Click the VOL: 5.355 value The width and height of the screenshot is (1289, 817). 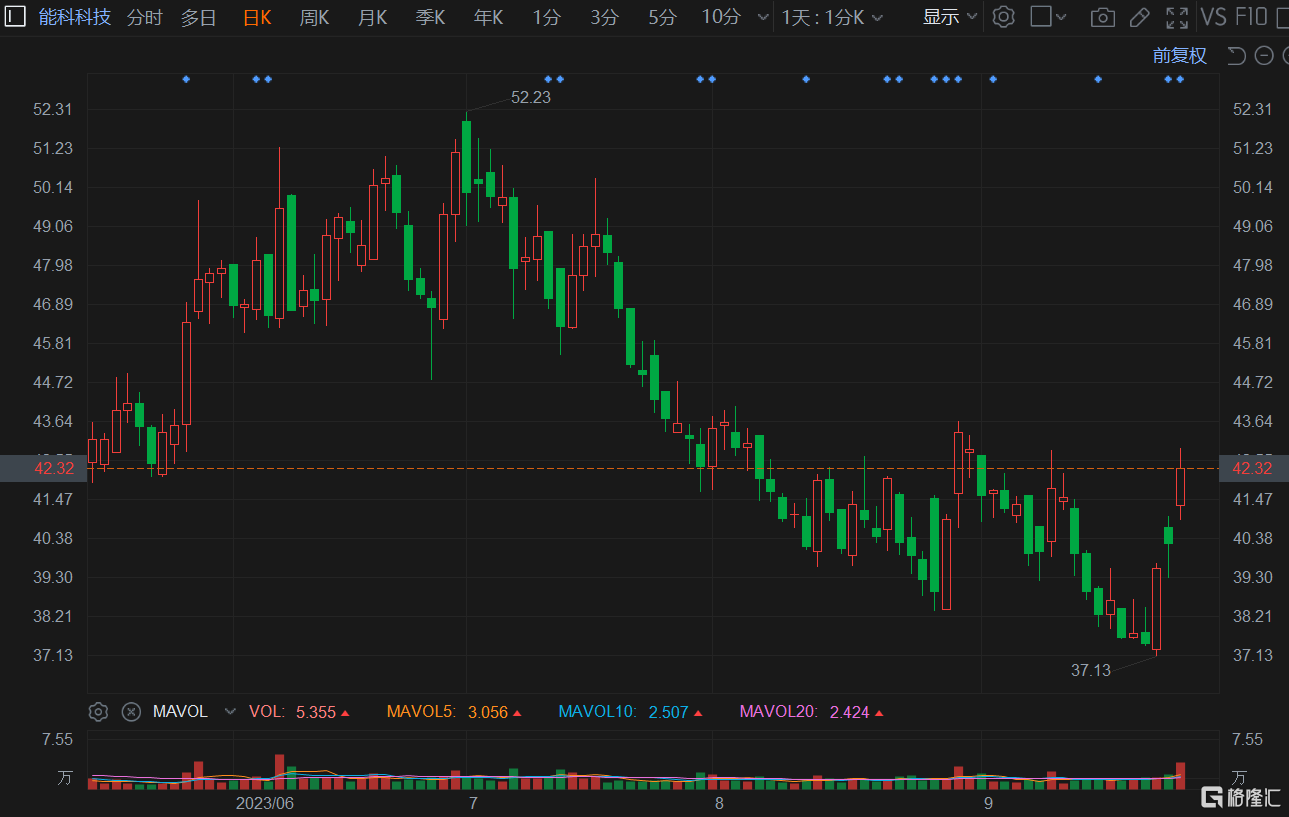299,712
